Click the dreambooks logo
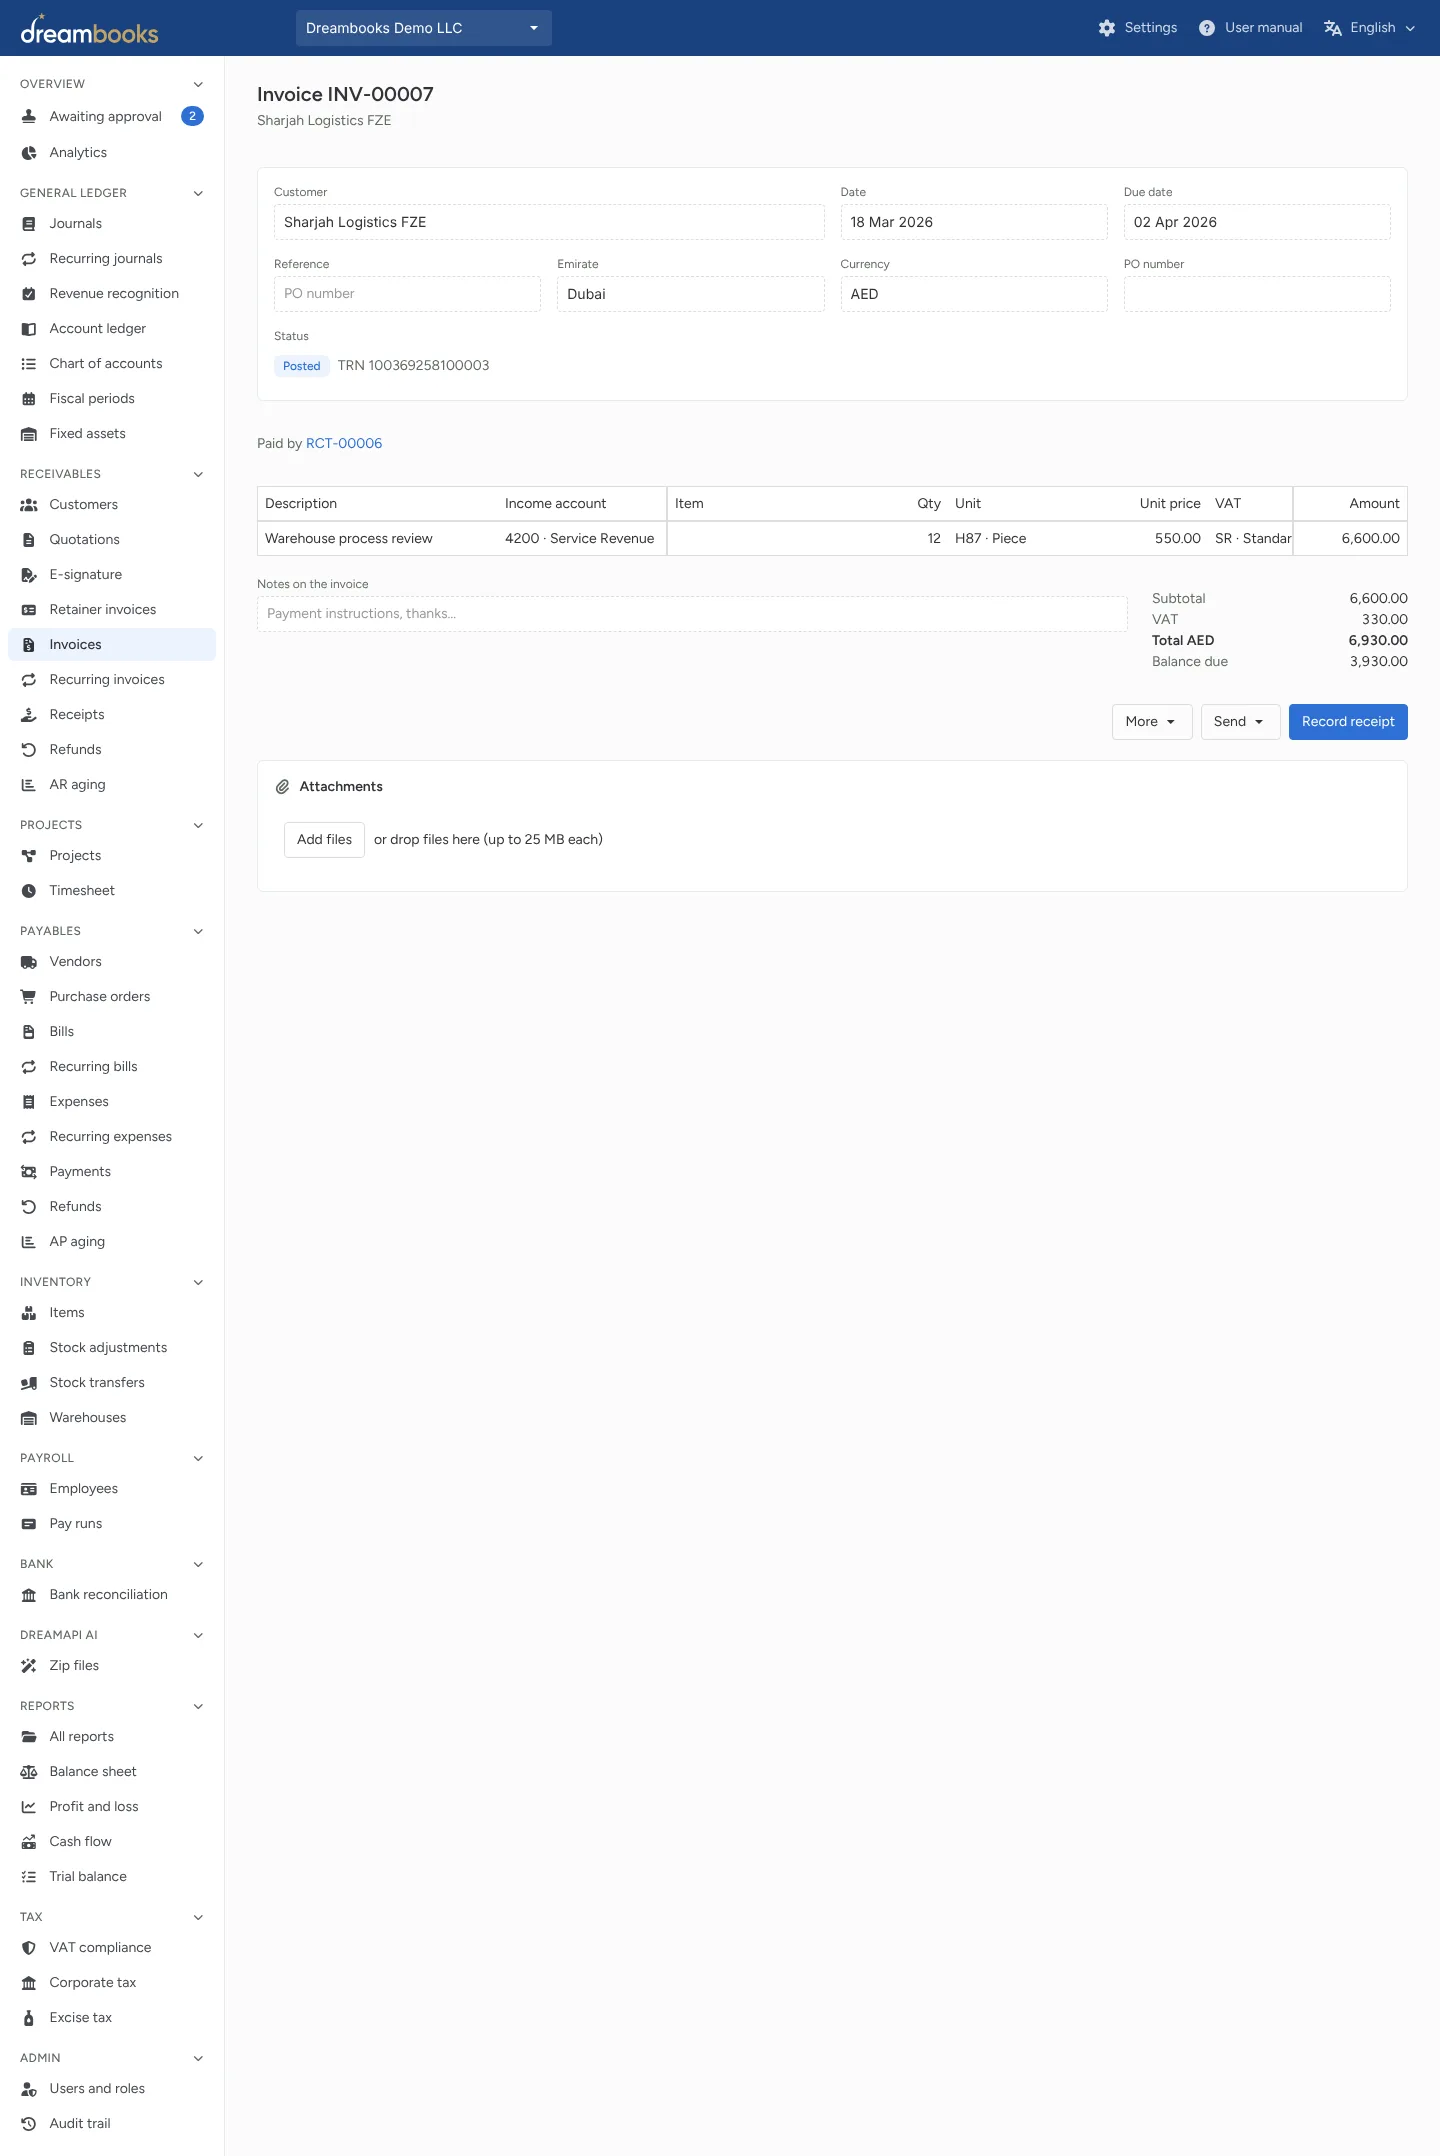1440x2156 pixels. 89,29
